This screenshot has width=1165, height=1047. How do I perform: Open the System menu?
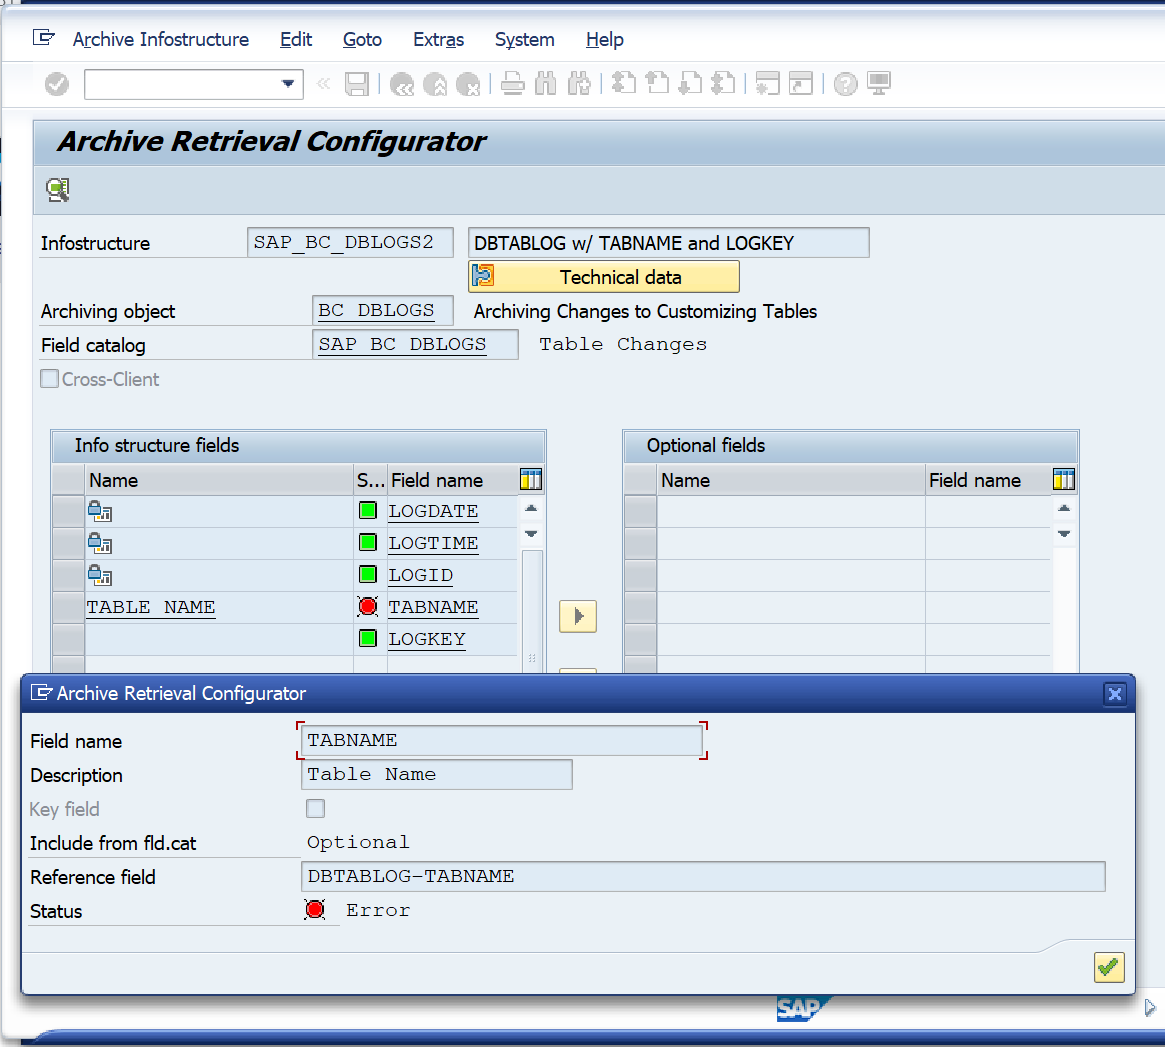click(525, 39)
